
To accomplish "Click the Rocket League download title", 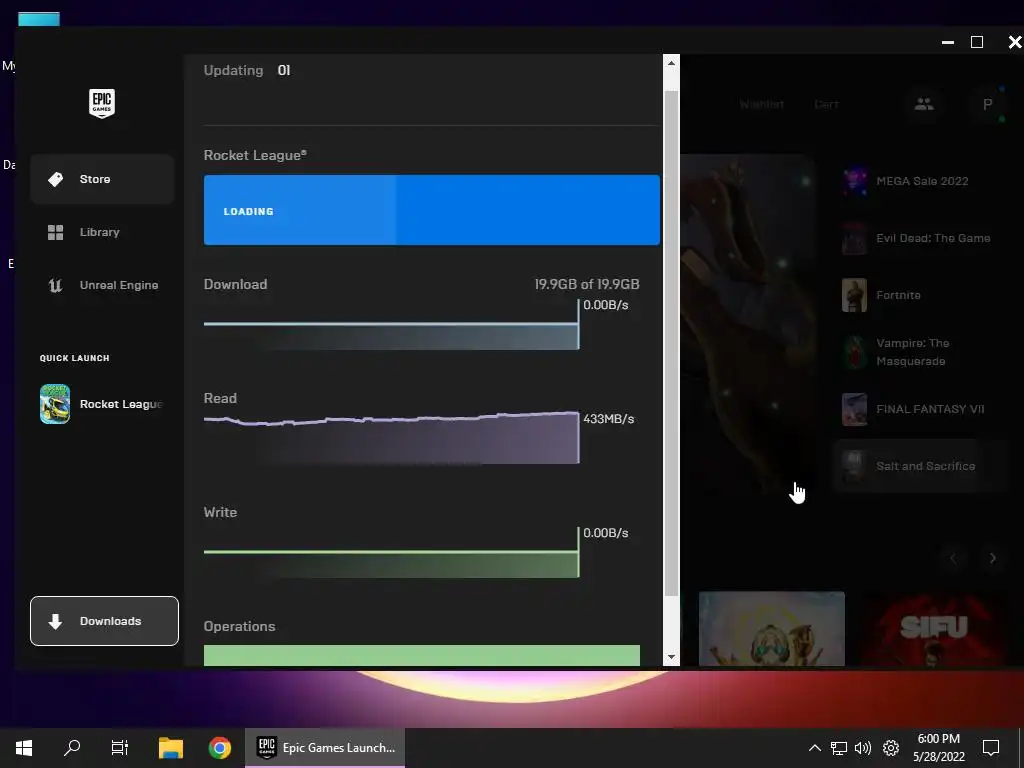I will [x=255, y=155].
